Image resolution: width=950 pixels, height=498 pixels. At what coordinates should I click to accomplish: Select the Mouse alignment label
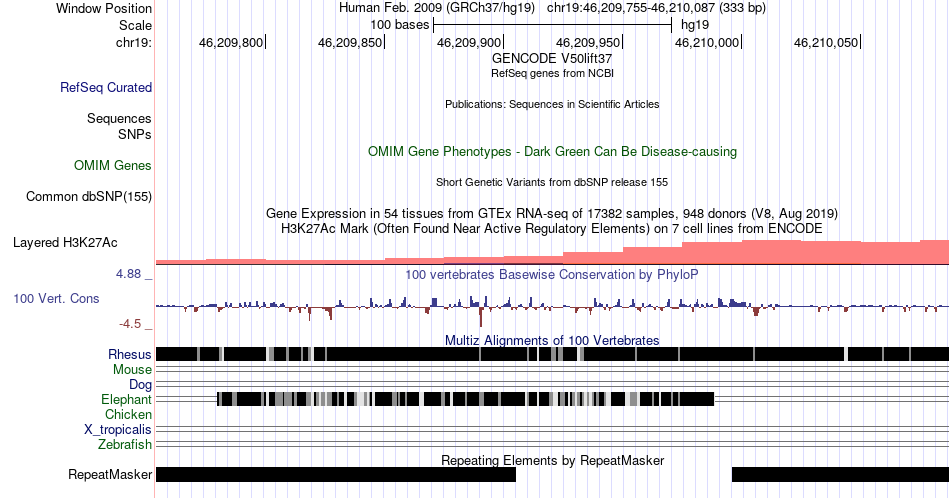tap(132, 370)
